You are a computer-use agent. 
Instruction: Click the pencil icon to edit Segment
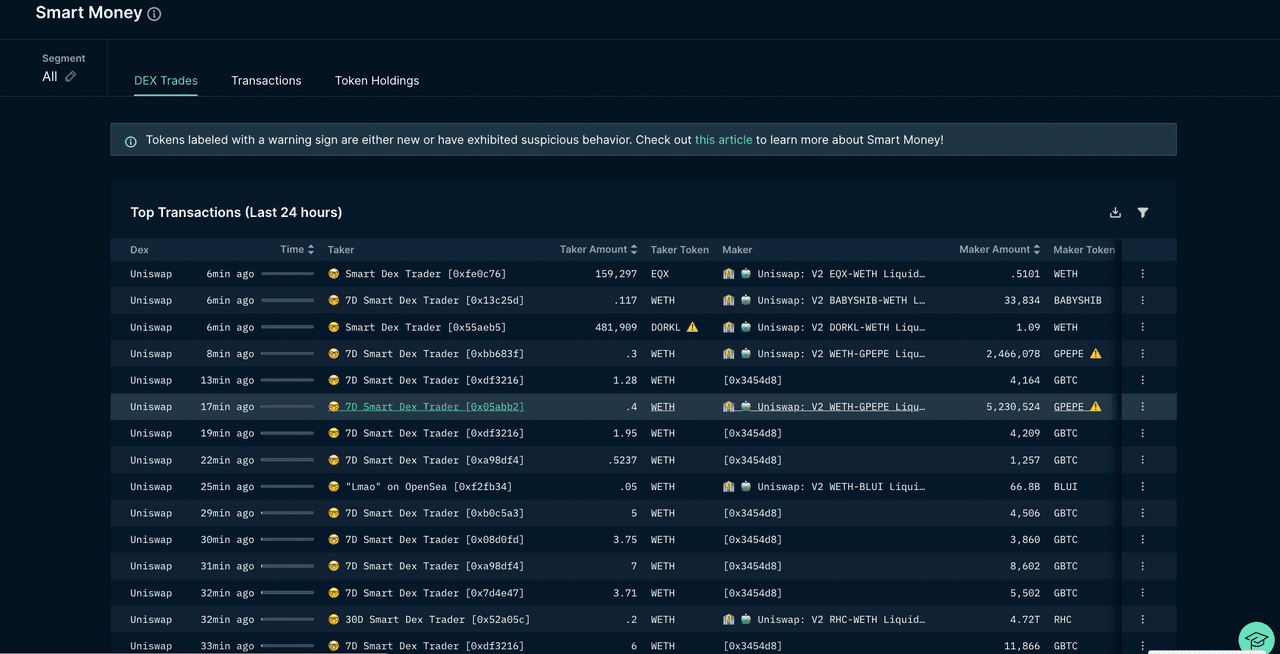point(70,77)
